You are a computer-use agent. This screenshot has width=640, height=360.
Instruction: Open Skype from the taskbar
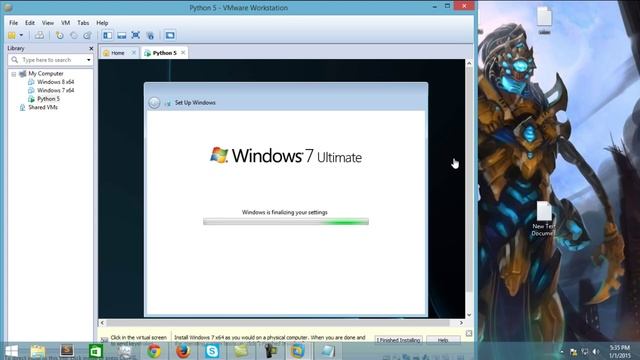[212, 351]
